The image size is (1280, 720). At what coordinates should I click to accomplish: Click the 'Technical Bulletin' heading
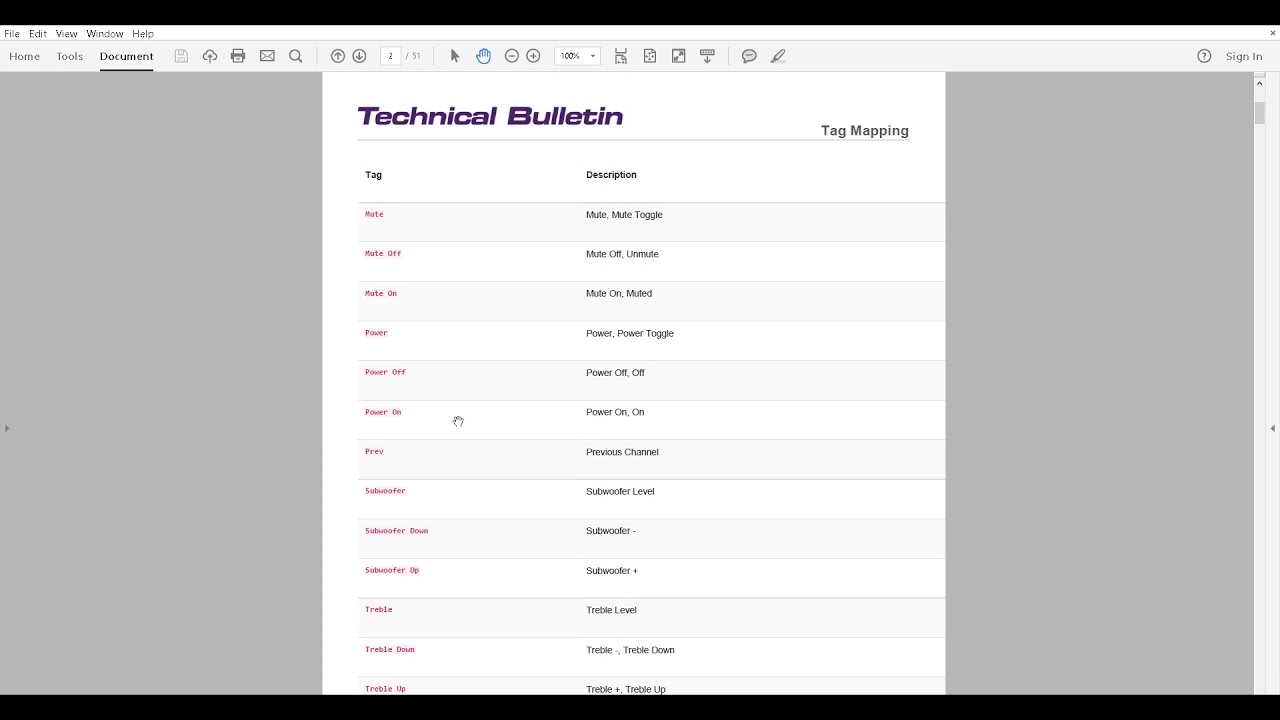coord(490,116)
